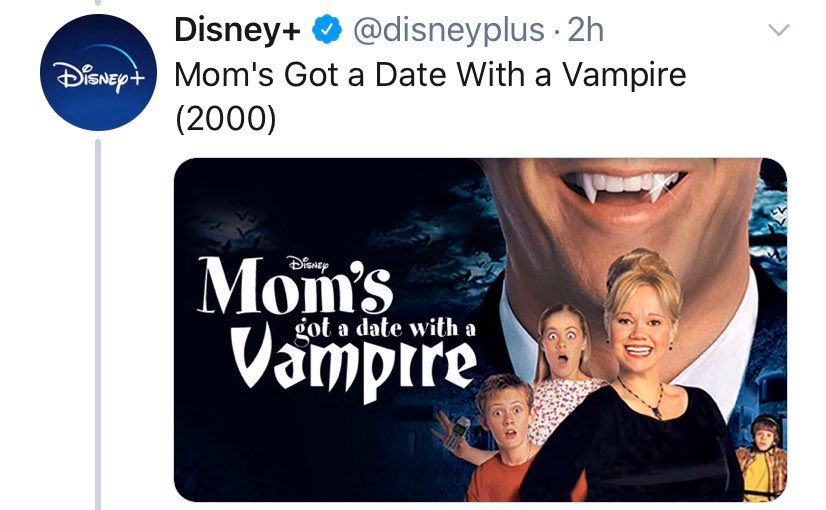Select the tweet text about Vampire (2000)
826x510 pixels.
click(x=430, y=96)
